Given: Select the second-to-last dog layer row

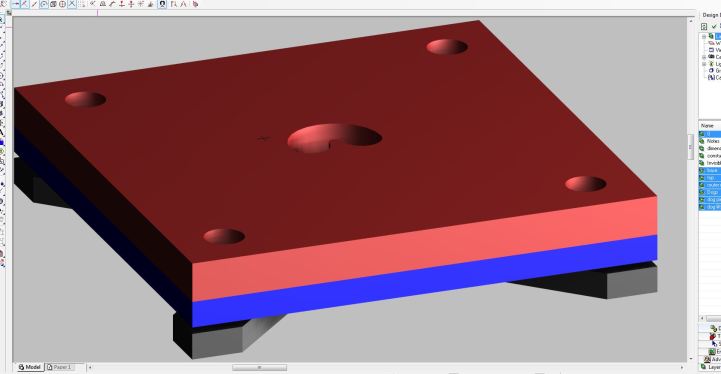Looking at the screenshot, I should coord(710,199).
